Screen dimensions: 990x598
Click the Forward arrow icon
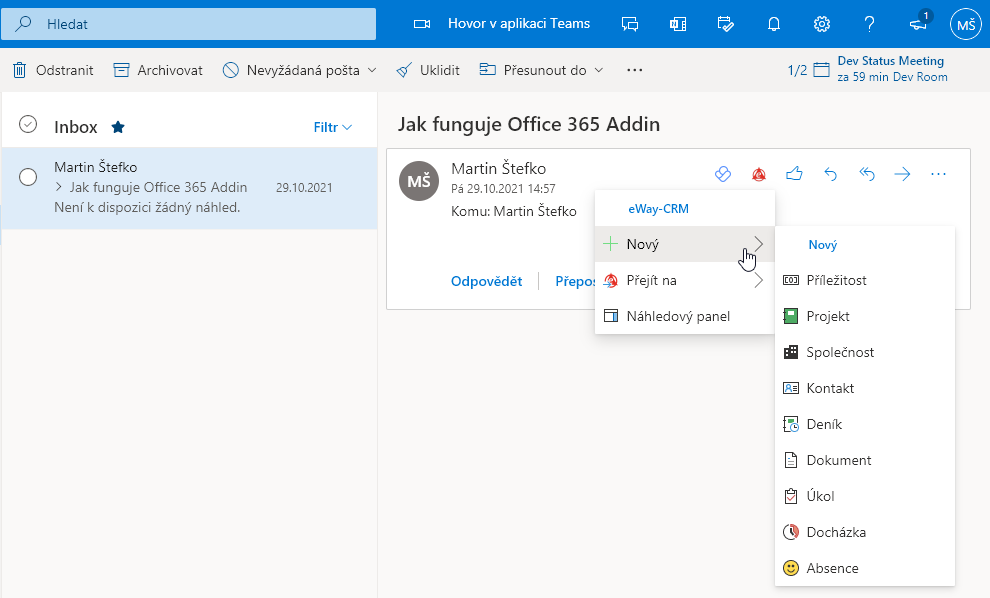pyautogui.click(x=902, y=174)
